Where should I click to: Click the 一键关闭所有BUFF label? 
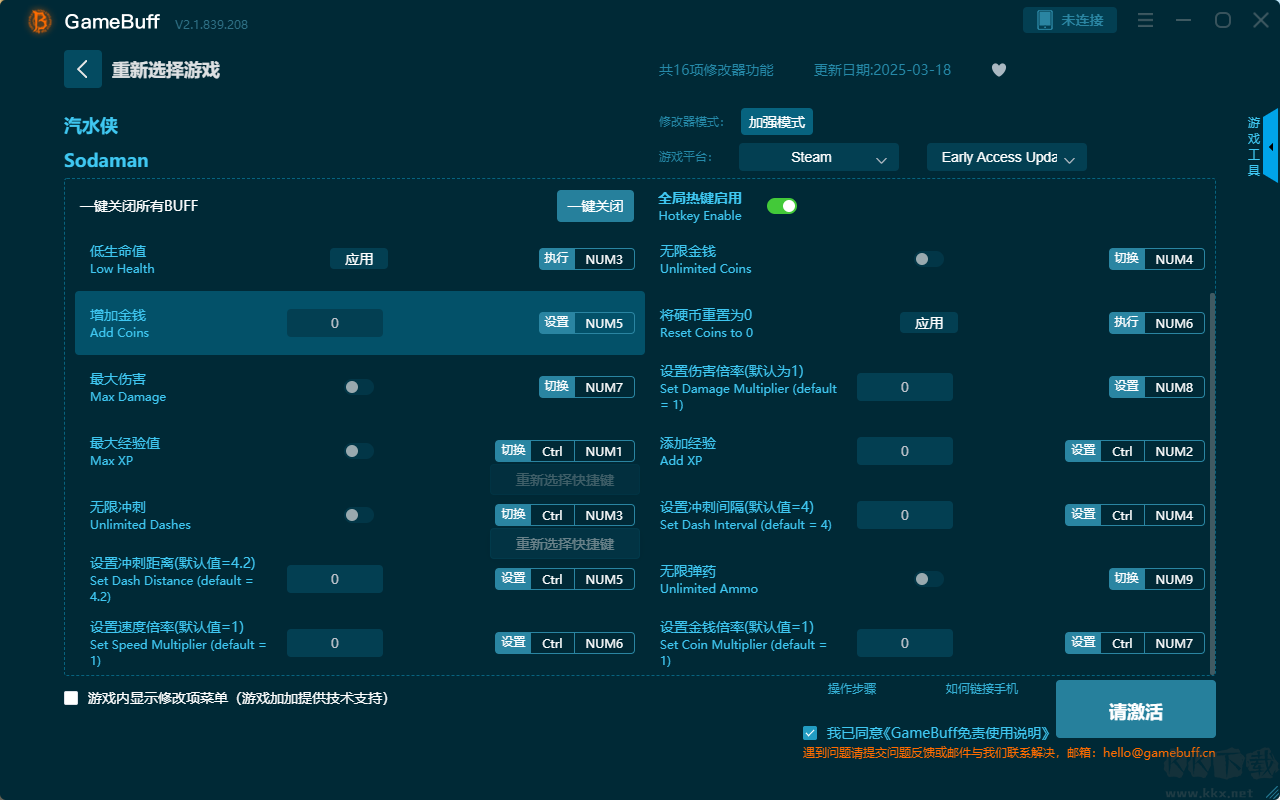tap(139, 206)
